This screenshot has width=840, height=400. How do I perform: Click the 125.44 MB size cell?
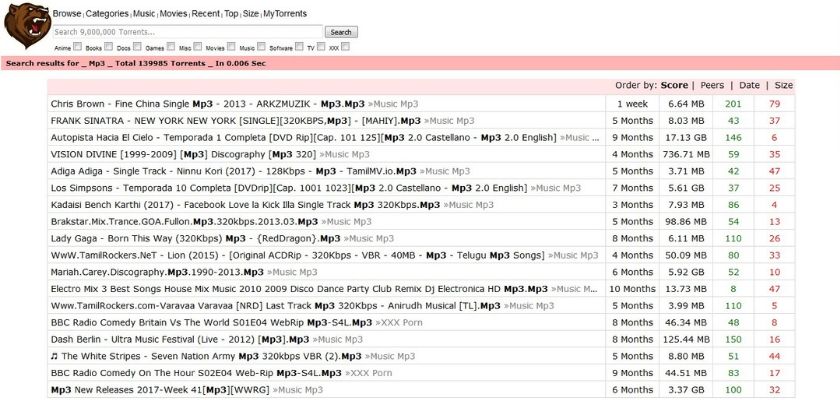coord(686,340)
